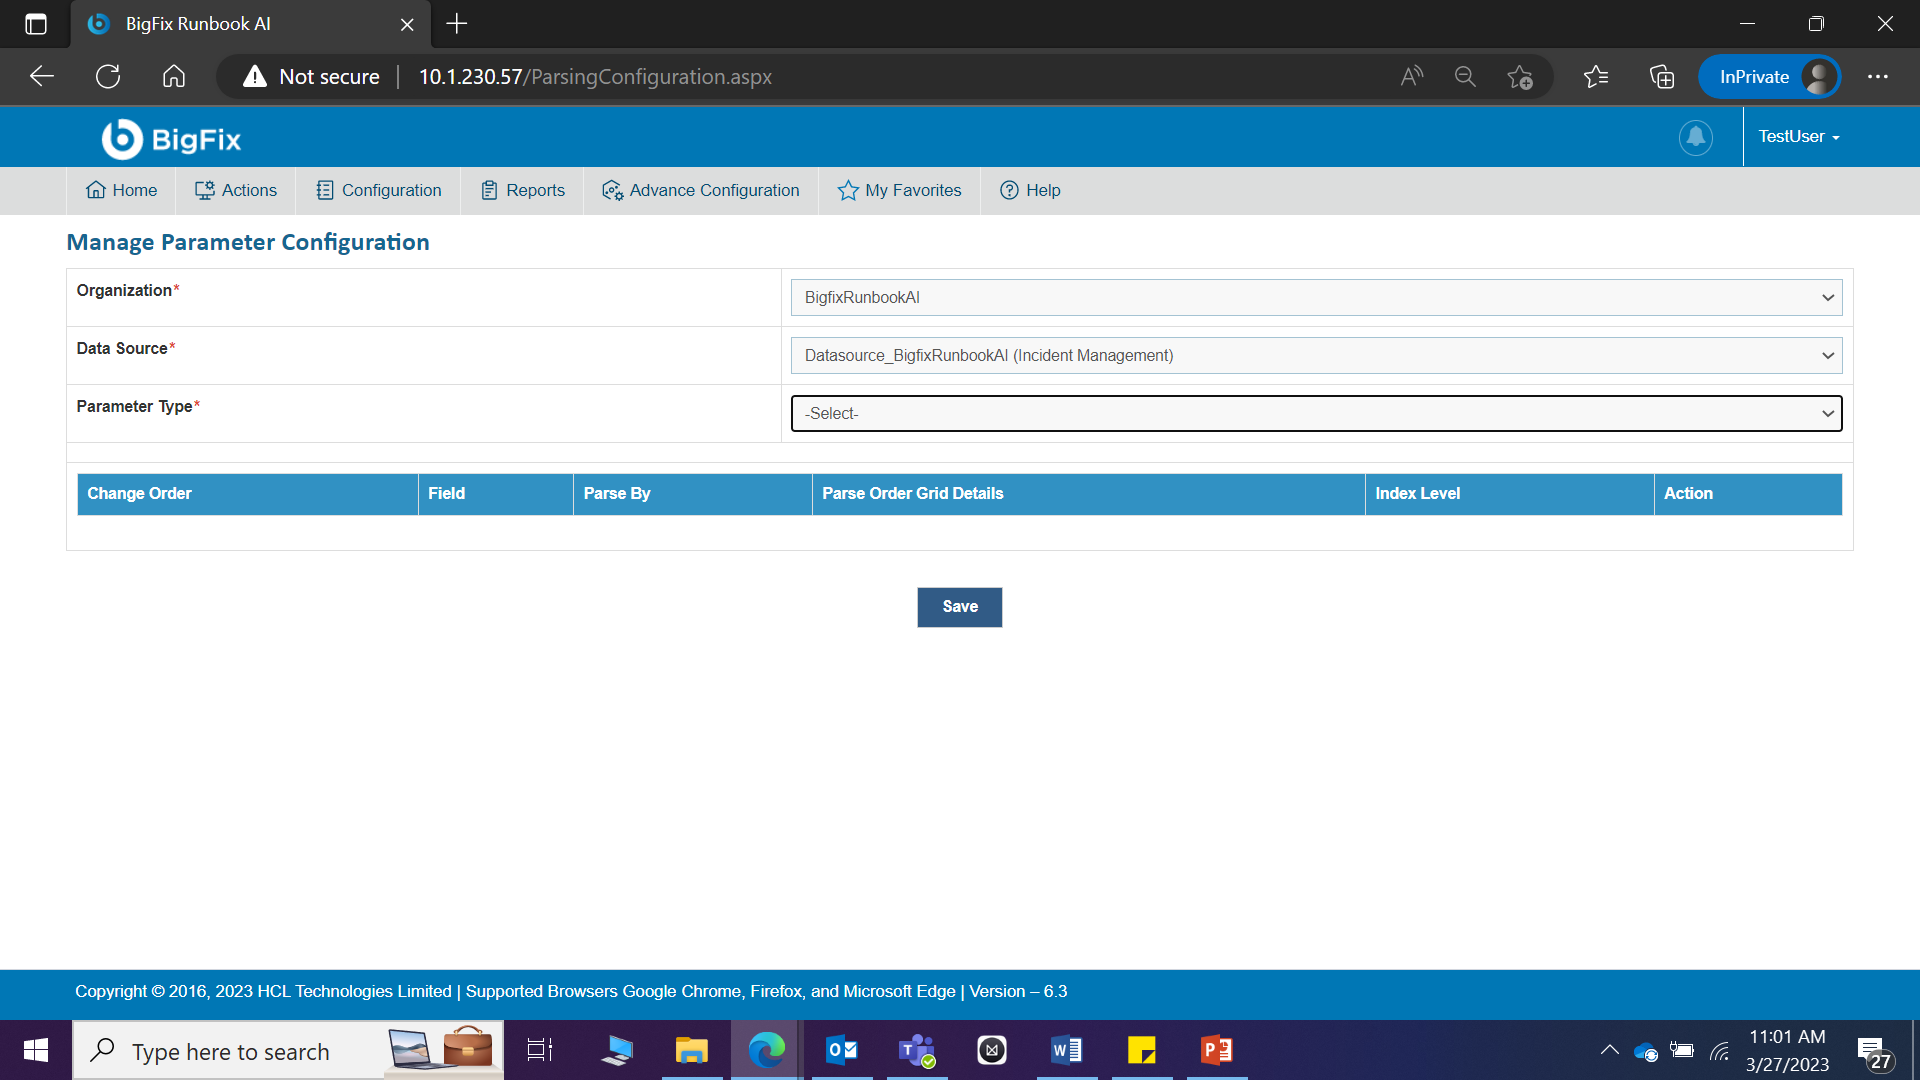Viewport: 1920px width, 1080px height.
Task: Click the notification bell icon
Action: (1695, 137)
